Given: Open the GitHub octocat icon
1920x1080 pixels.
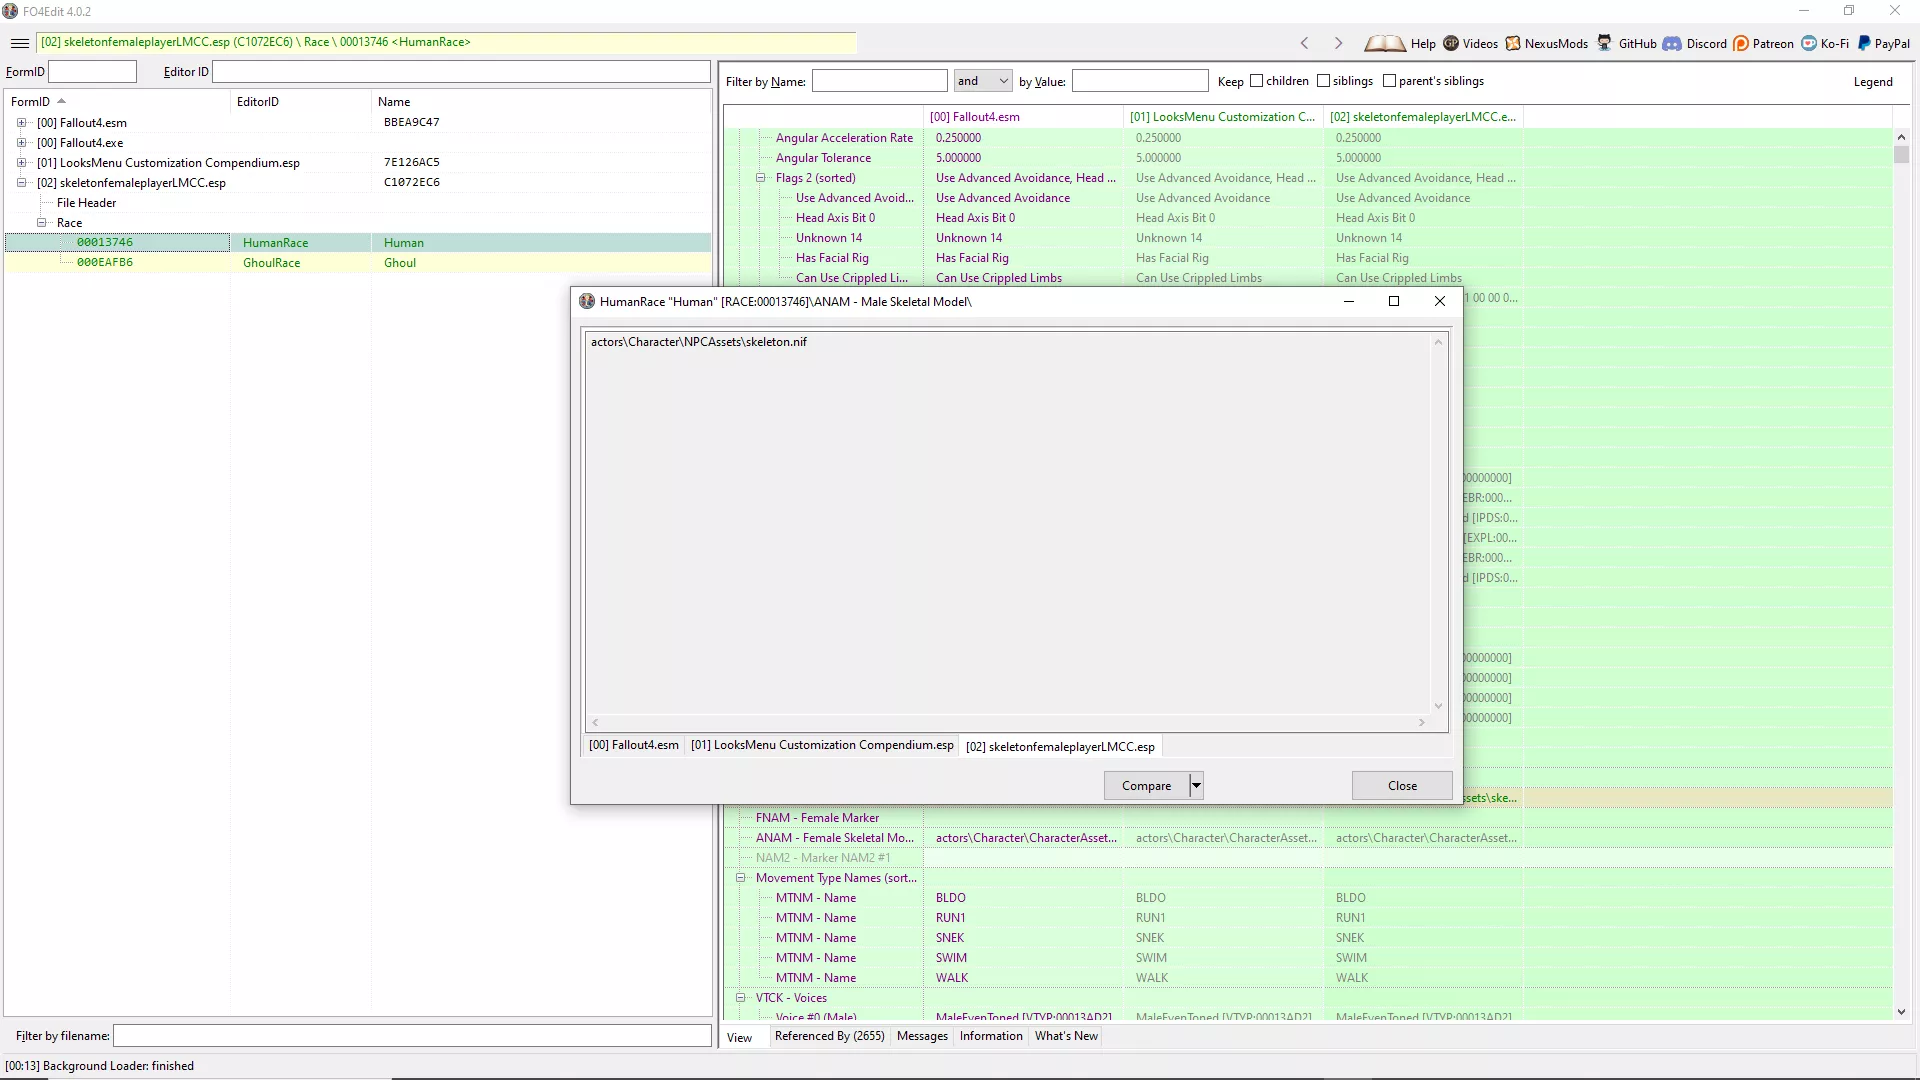Looking at the screenshot, I should pos(1605,43).
